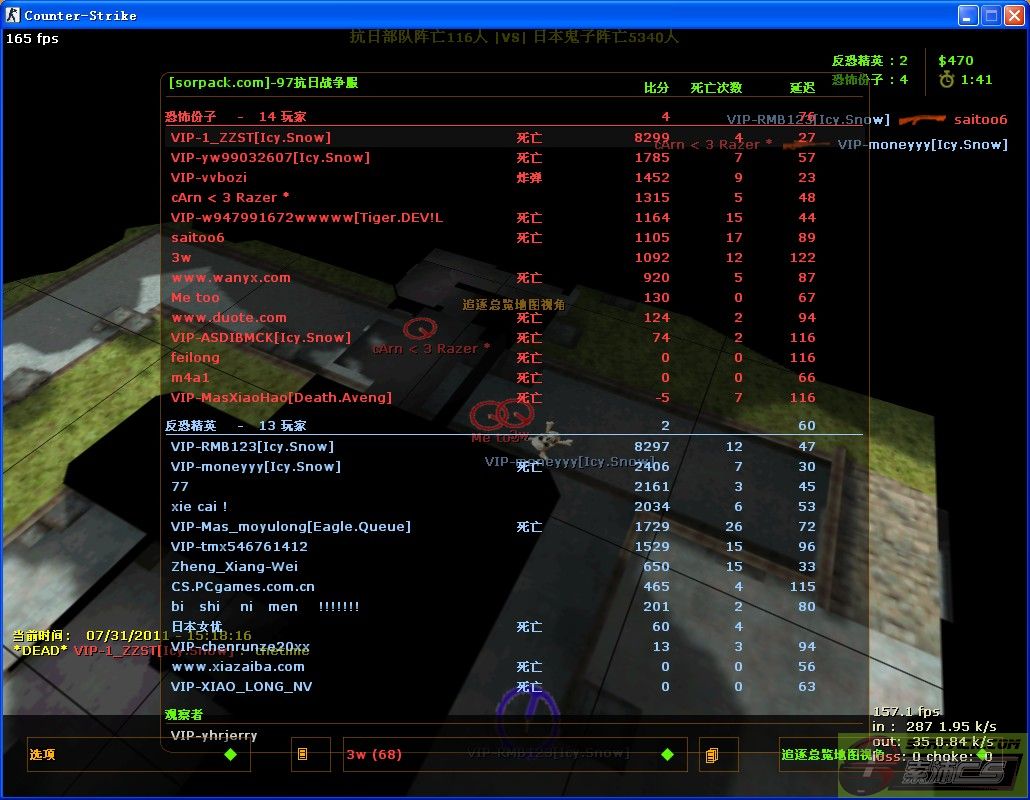Select the VIP-RMB123[Icy.Snow] scoreboard row

tap(252, 447)
